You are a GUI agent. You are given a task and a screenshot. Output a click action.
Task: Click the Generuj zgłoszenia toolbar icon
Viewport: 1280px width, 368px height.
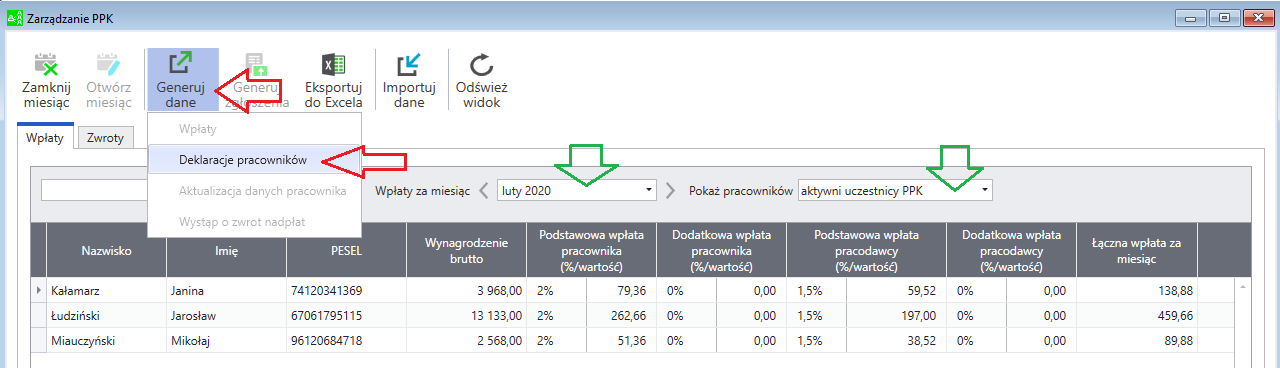click(x=256, y=65)
